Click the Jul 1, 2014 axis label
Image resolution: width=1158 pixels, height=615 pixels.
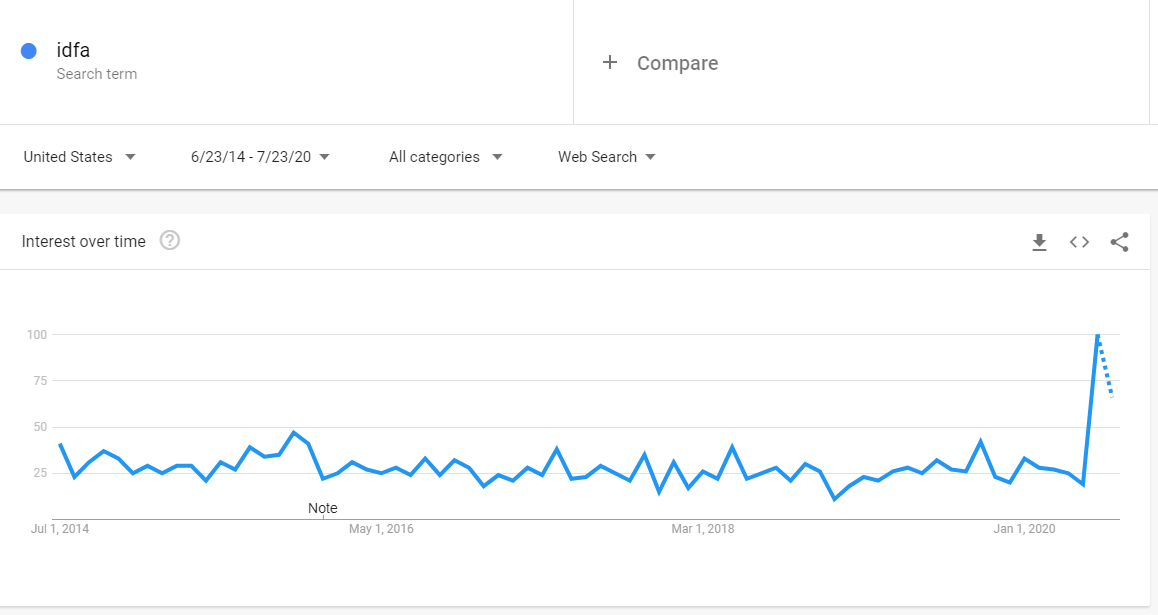(59, 529)
